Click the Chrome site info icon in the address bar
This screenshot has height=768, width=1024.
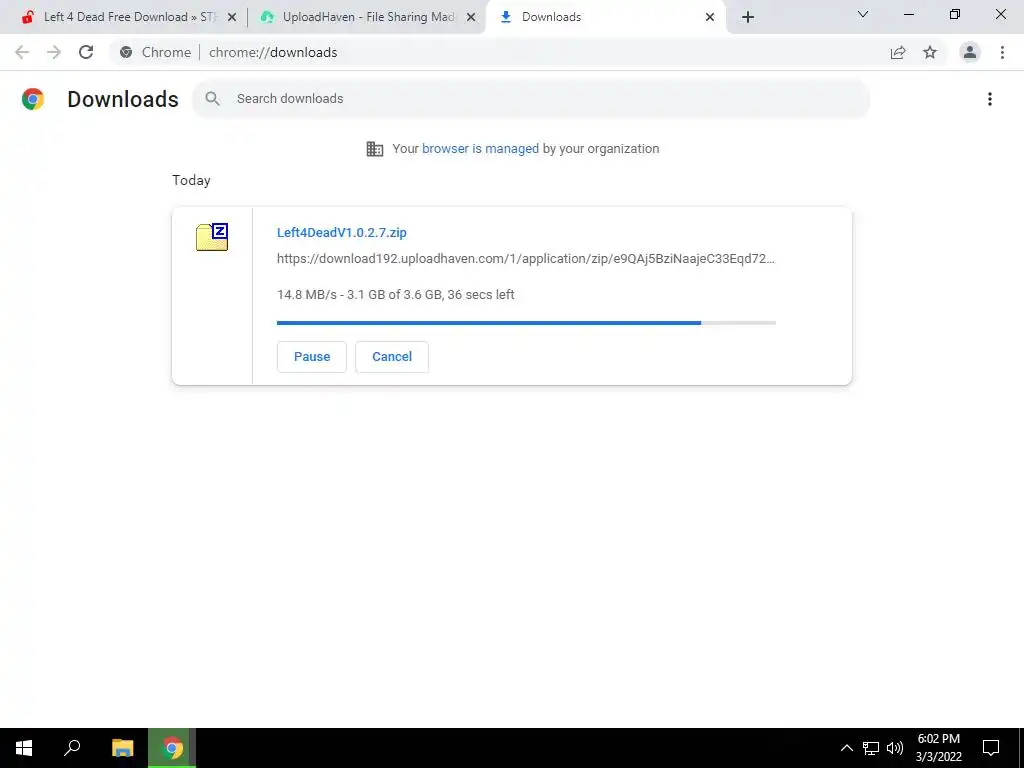point(126,52)
